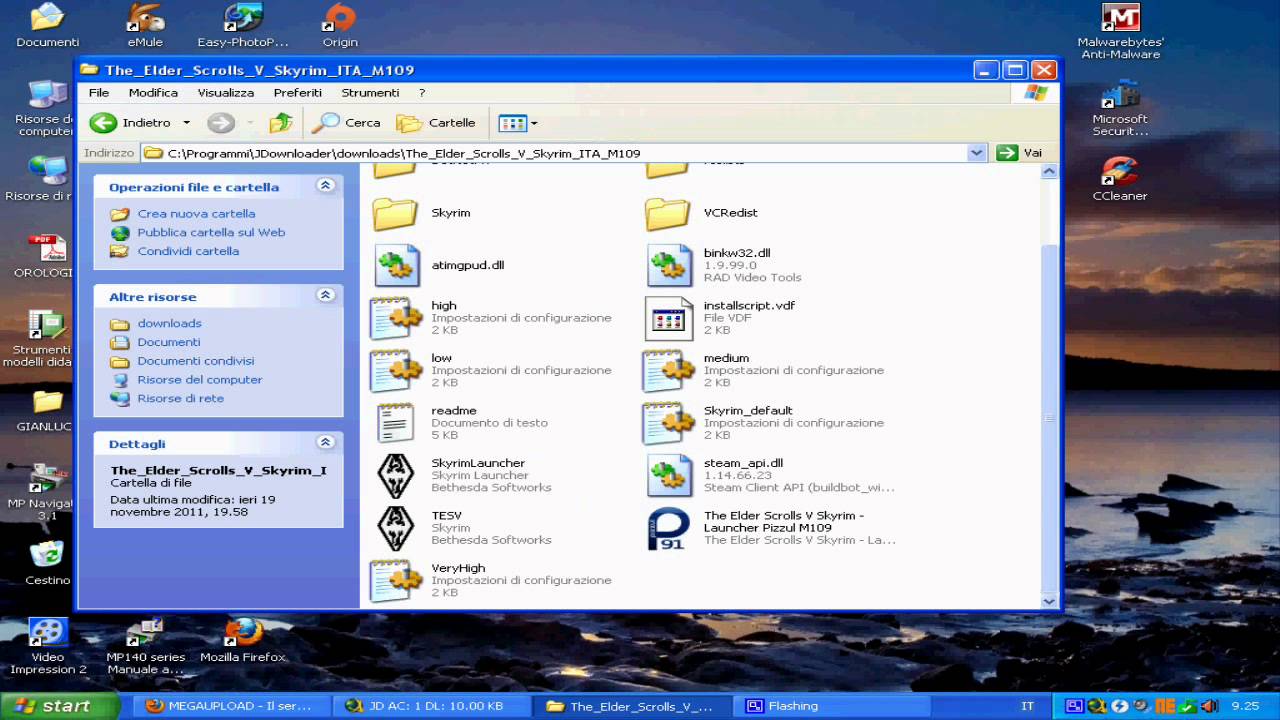Image resolution: width=1280 pixels, height=720 pixels.
Task: Select the binkw32.dll file icon
Action: click(668, 265)
